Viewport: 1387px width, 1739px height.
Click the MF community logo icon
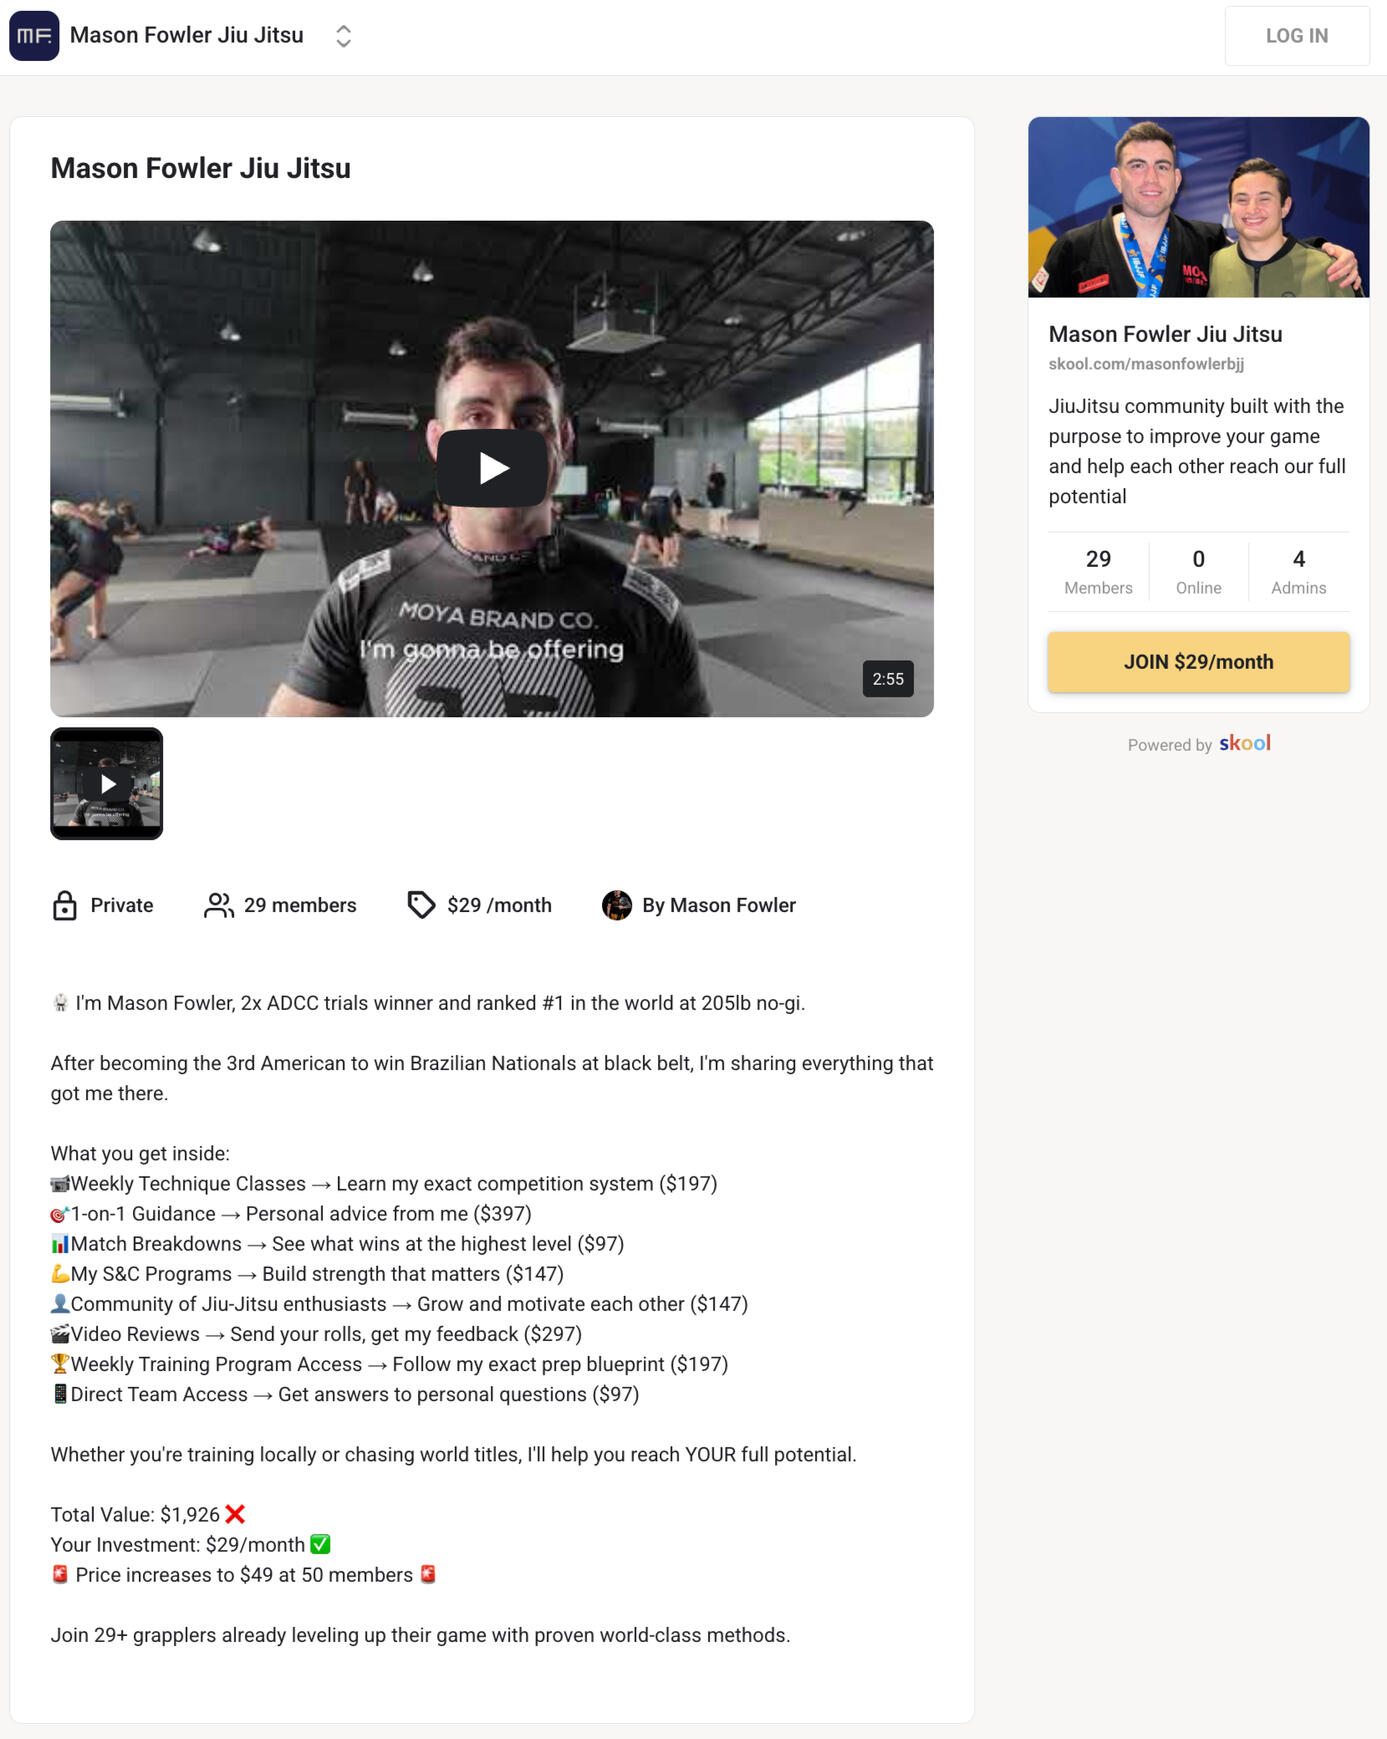34,36
